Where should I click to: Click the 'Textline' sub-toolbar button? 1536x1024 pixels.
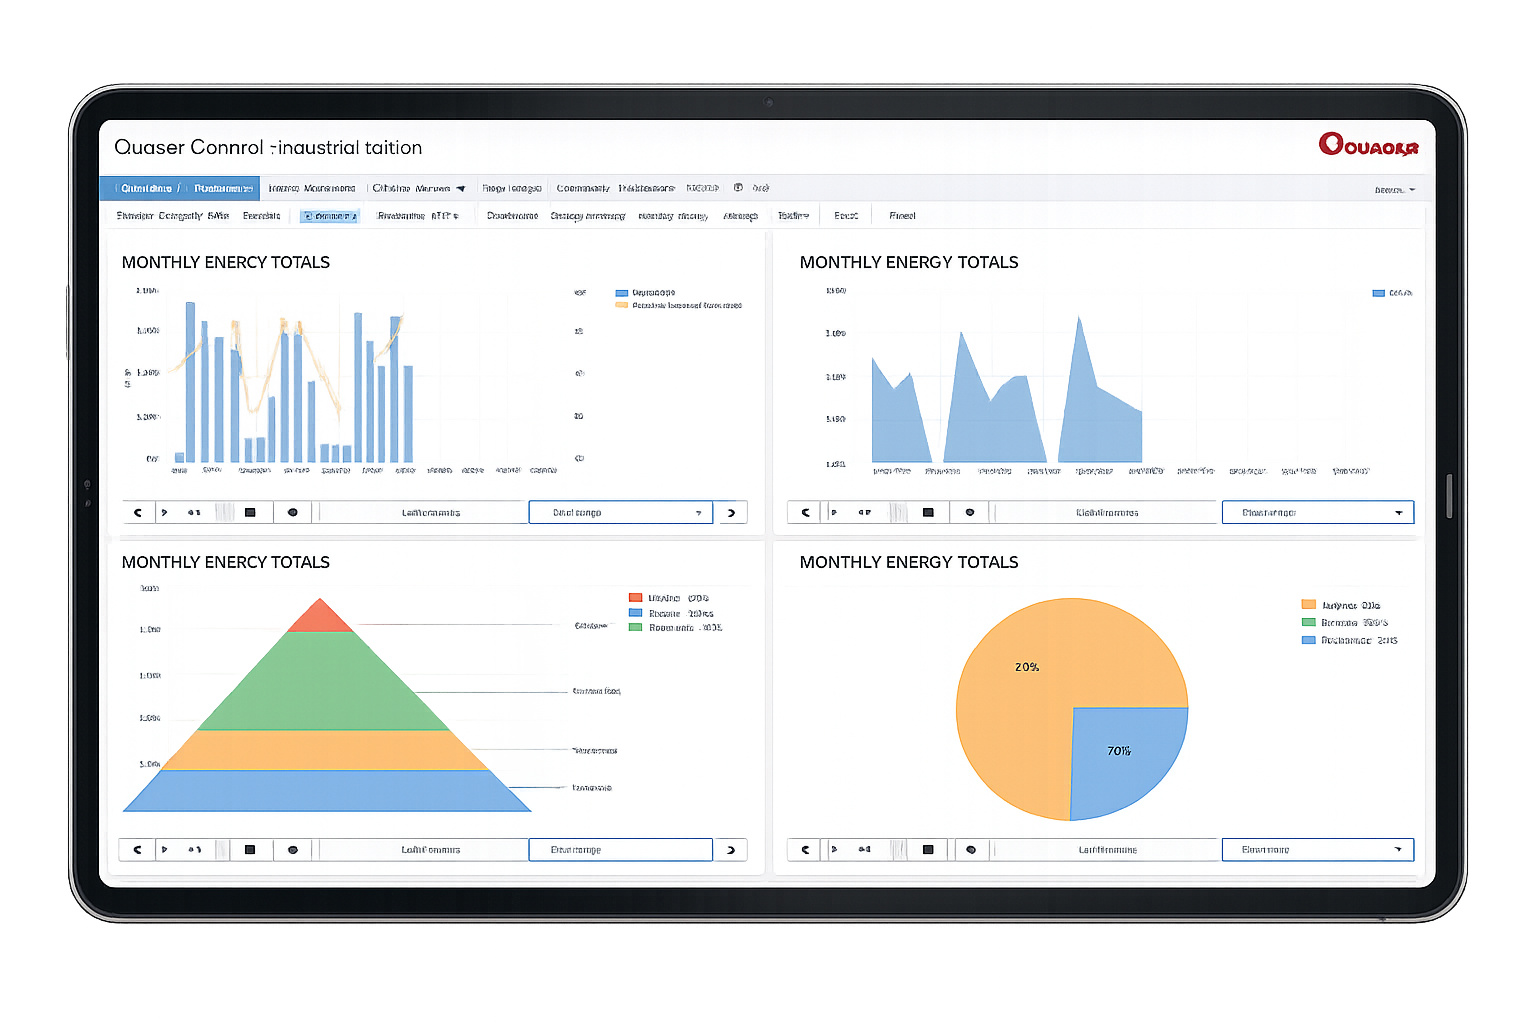pyautogui.click(x=794, y=216)
